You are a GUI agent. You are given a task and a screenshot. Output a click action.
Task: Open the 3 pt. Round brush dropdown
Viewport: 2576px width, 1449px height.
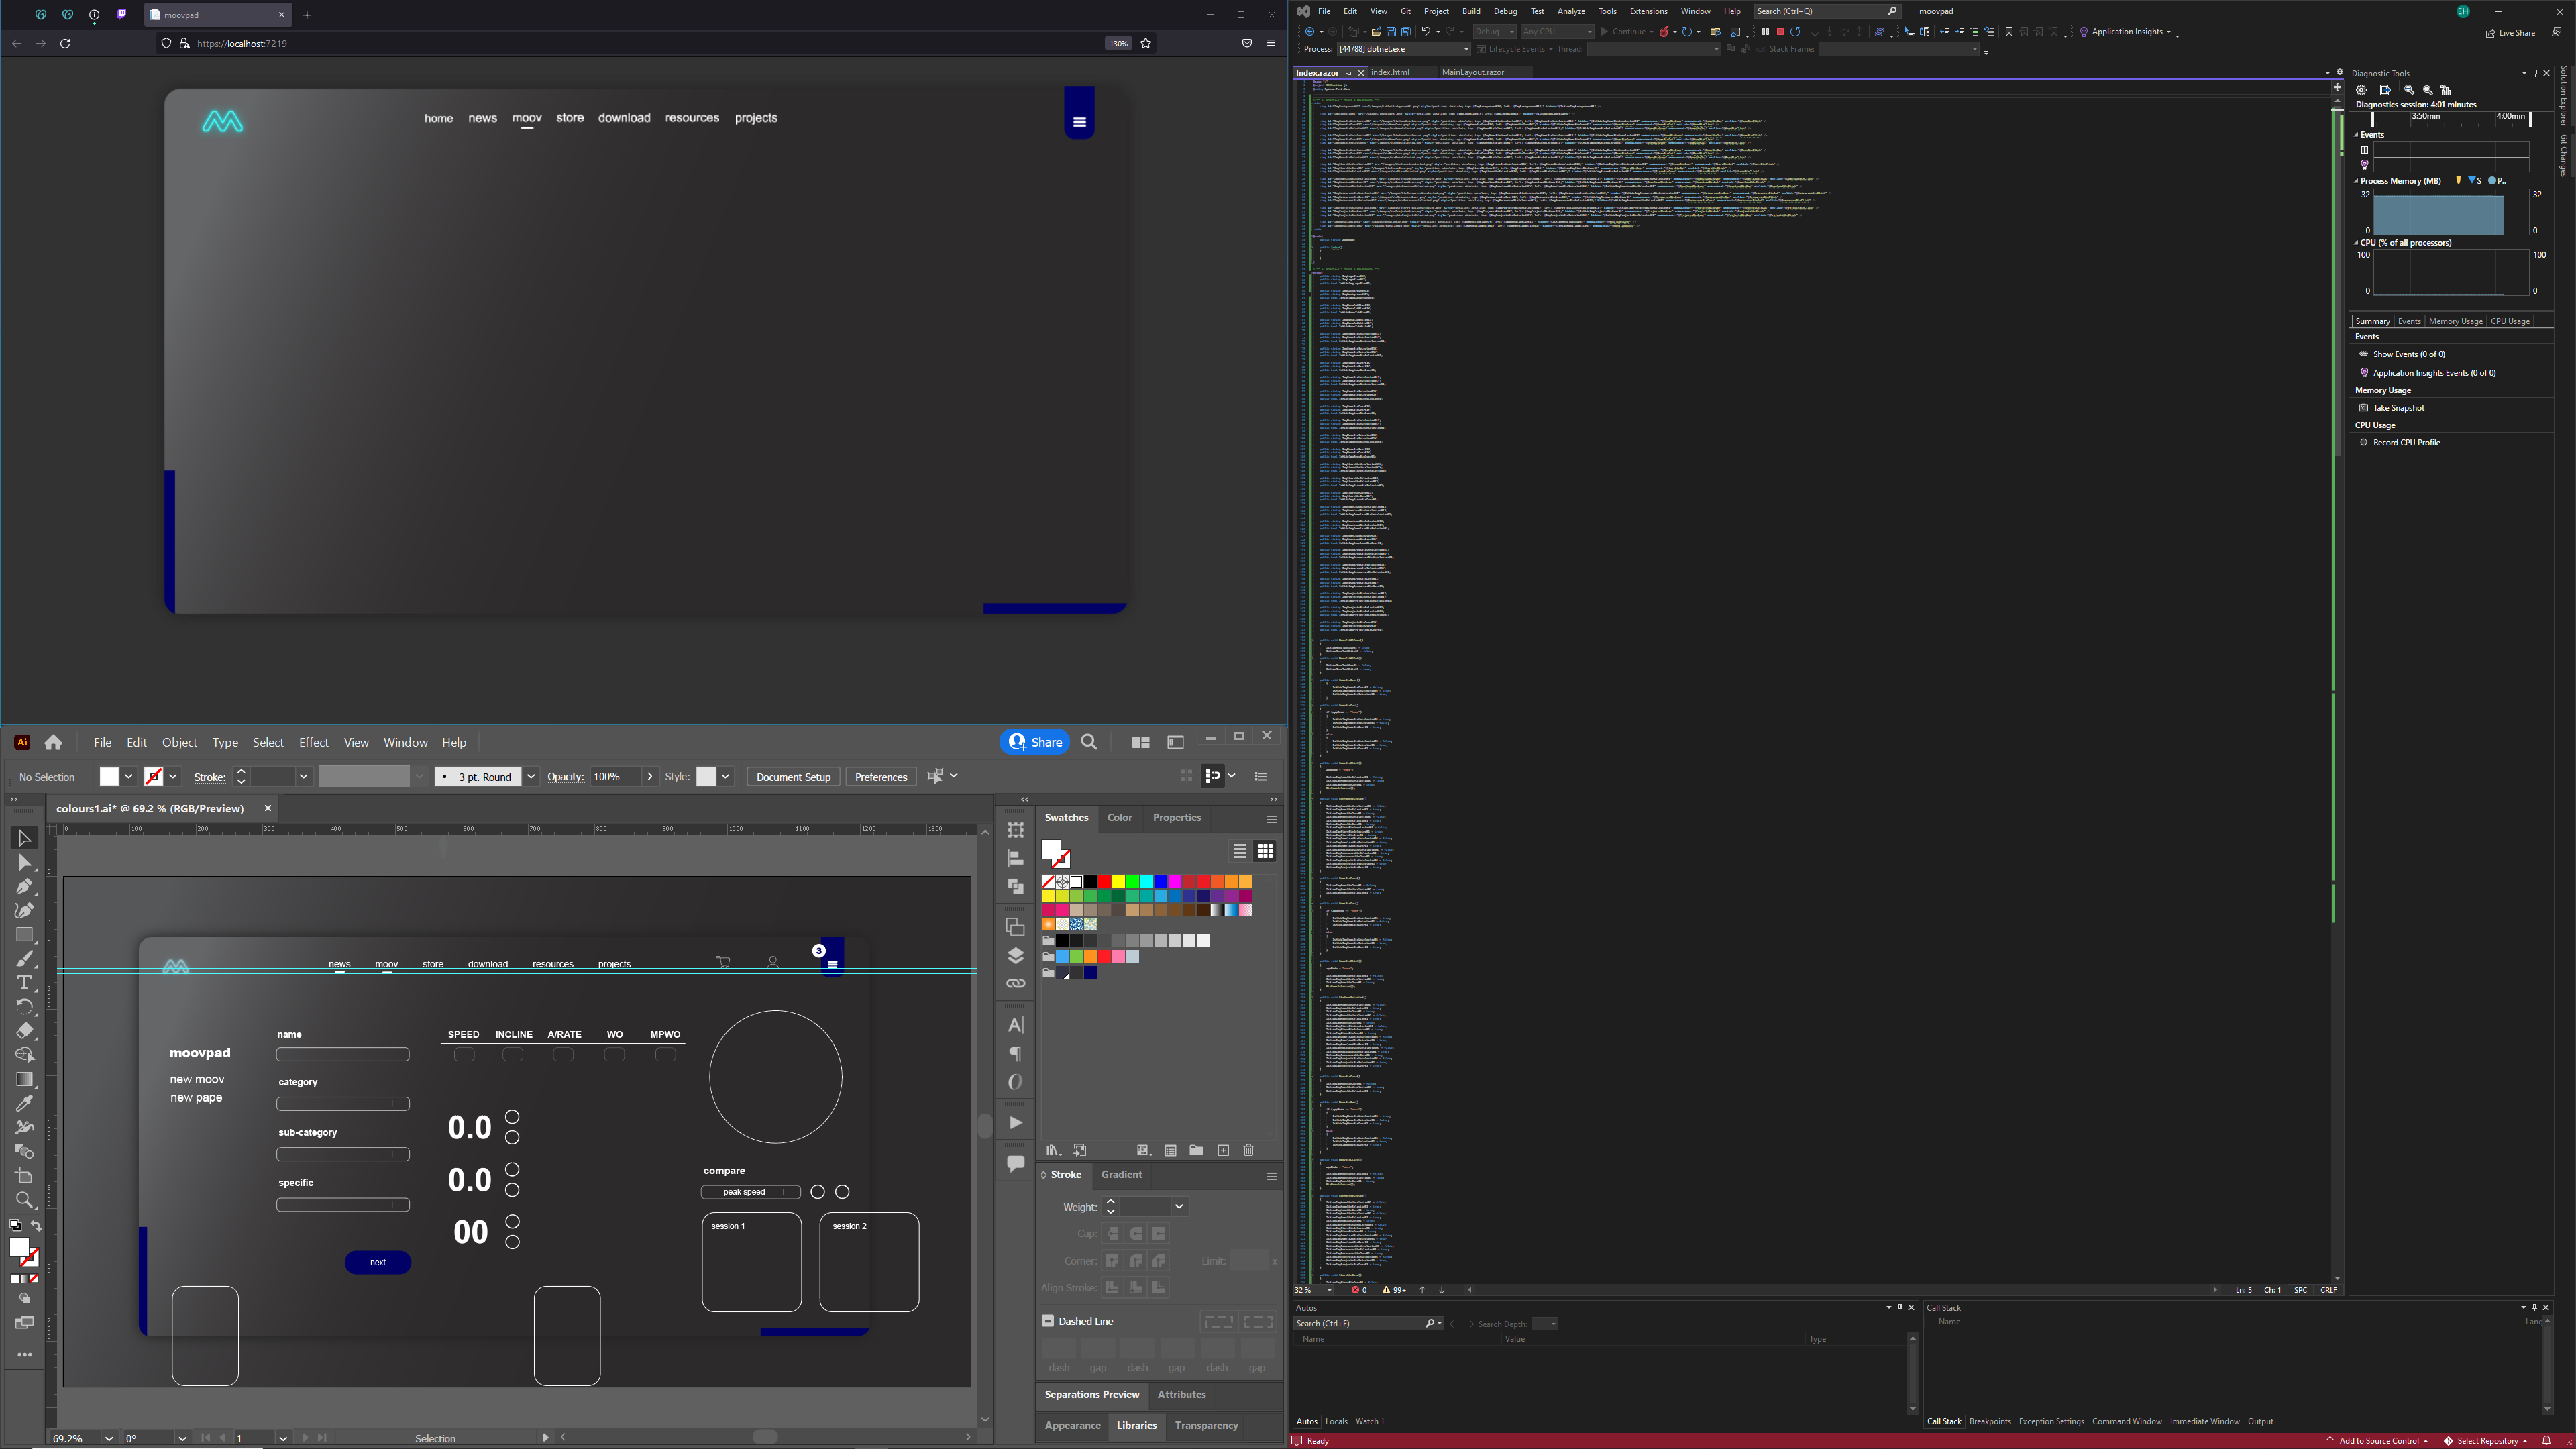pyautogui.click(x=531, y=777)
